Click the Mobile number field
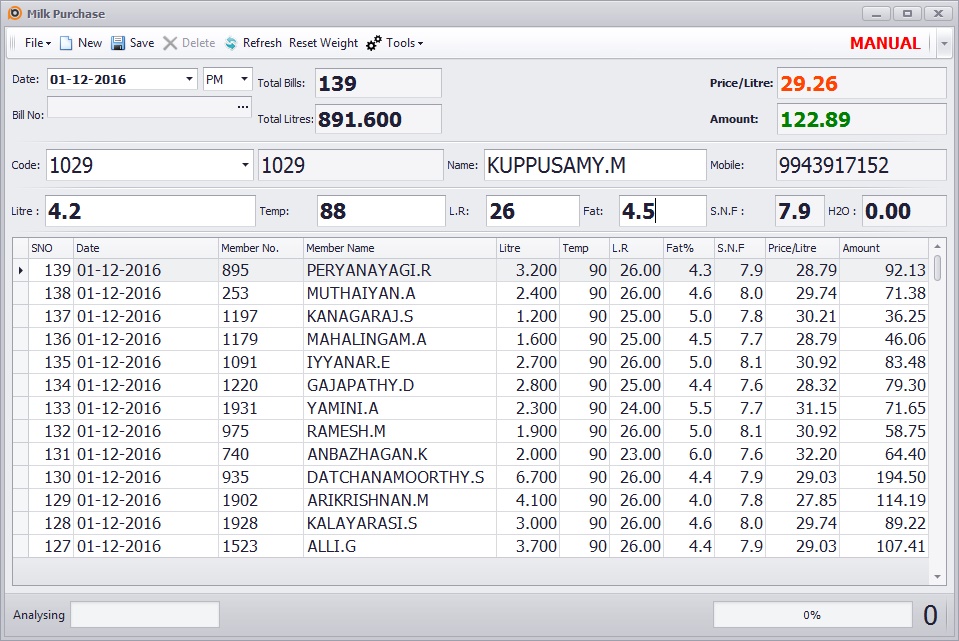Screen dimensions: 959x641 pos(861,165)
